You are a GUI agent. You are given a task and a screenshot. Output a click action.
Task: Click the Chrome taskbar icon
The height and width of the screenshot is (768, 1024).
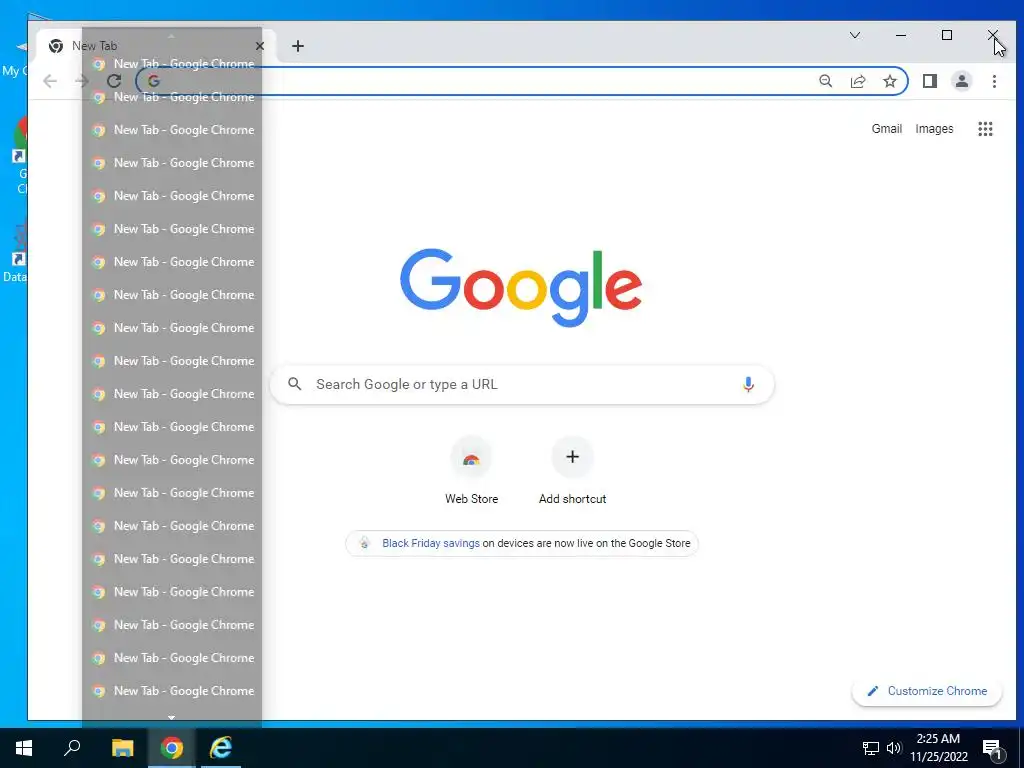(x=172, y=748)
